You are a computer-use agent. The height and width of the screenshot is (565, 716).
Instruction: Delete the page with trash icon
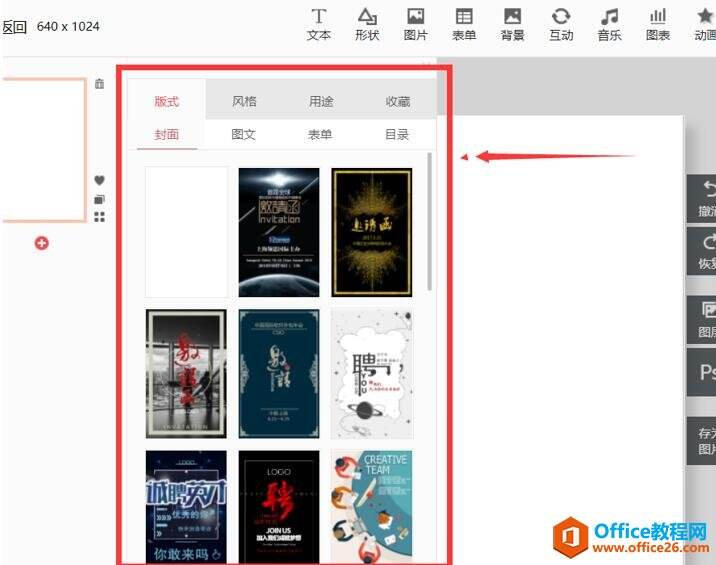(x=99, y=84)
